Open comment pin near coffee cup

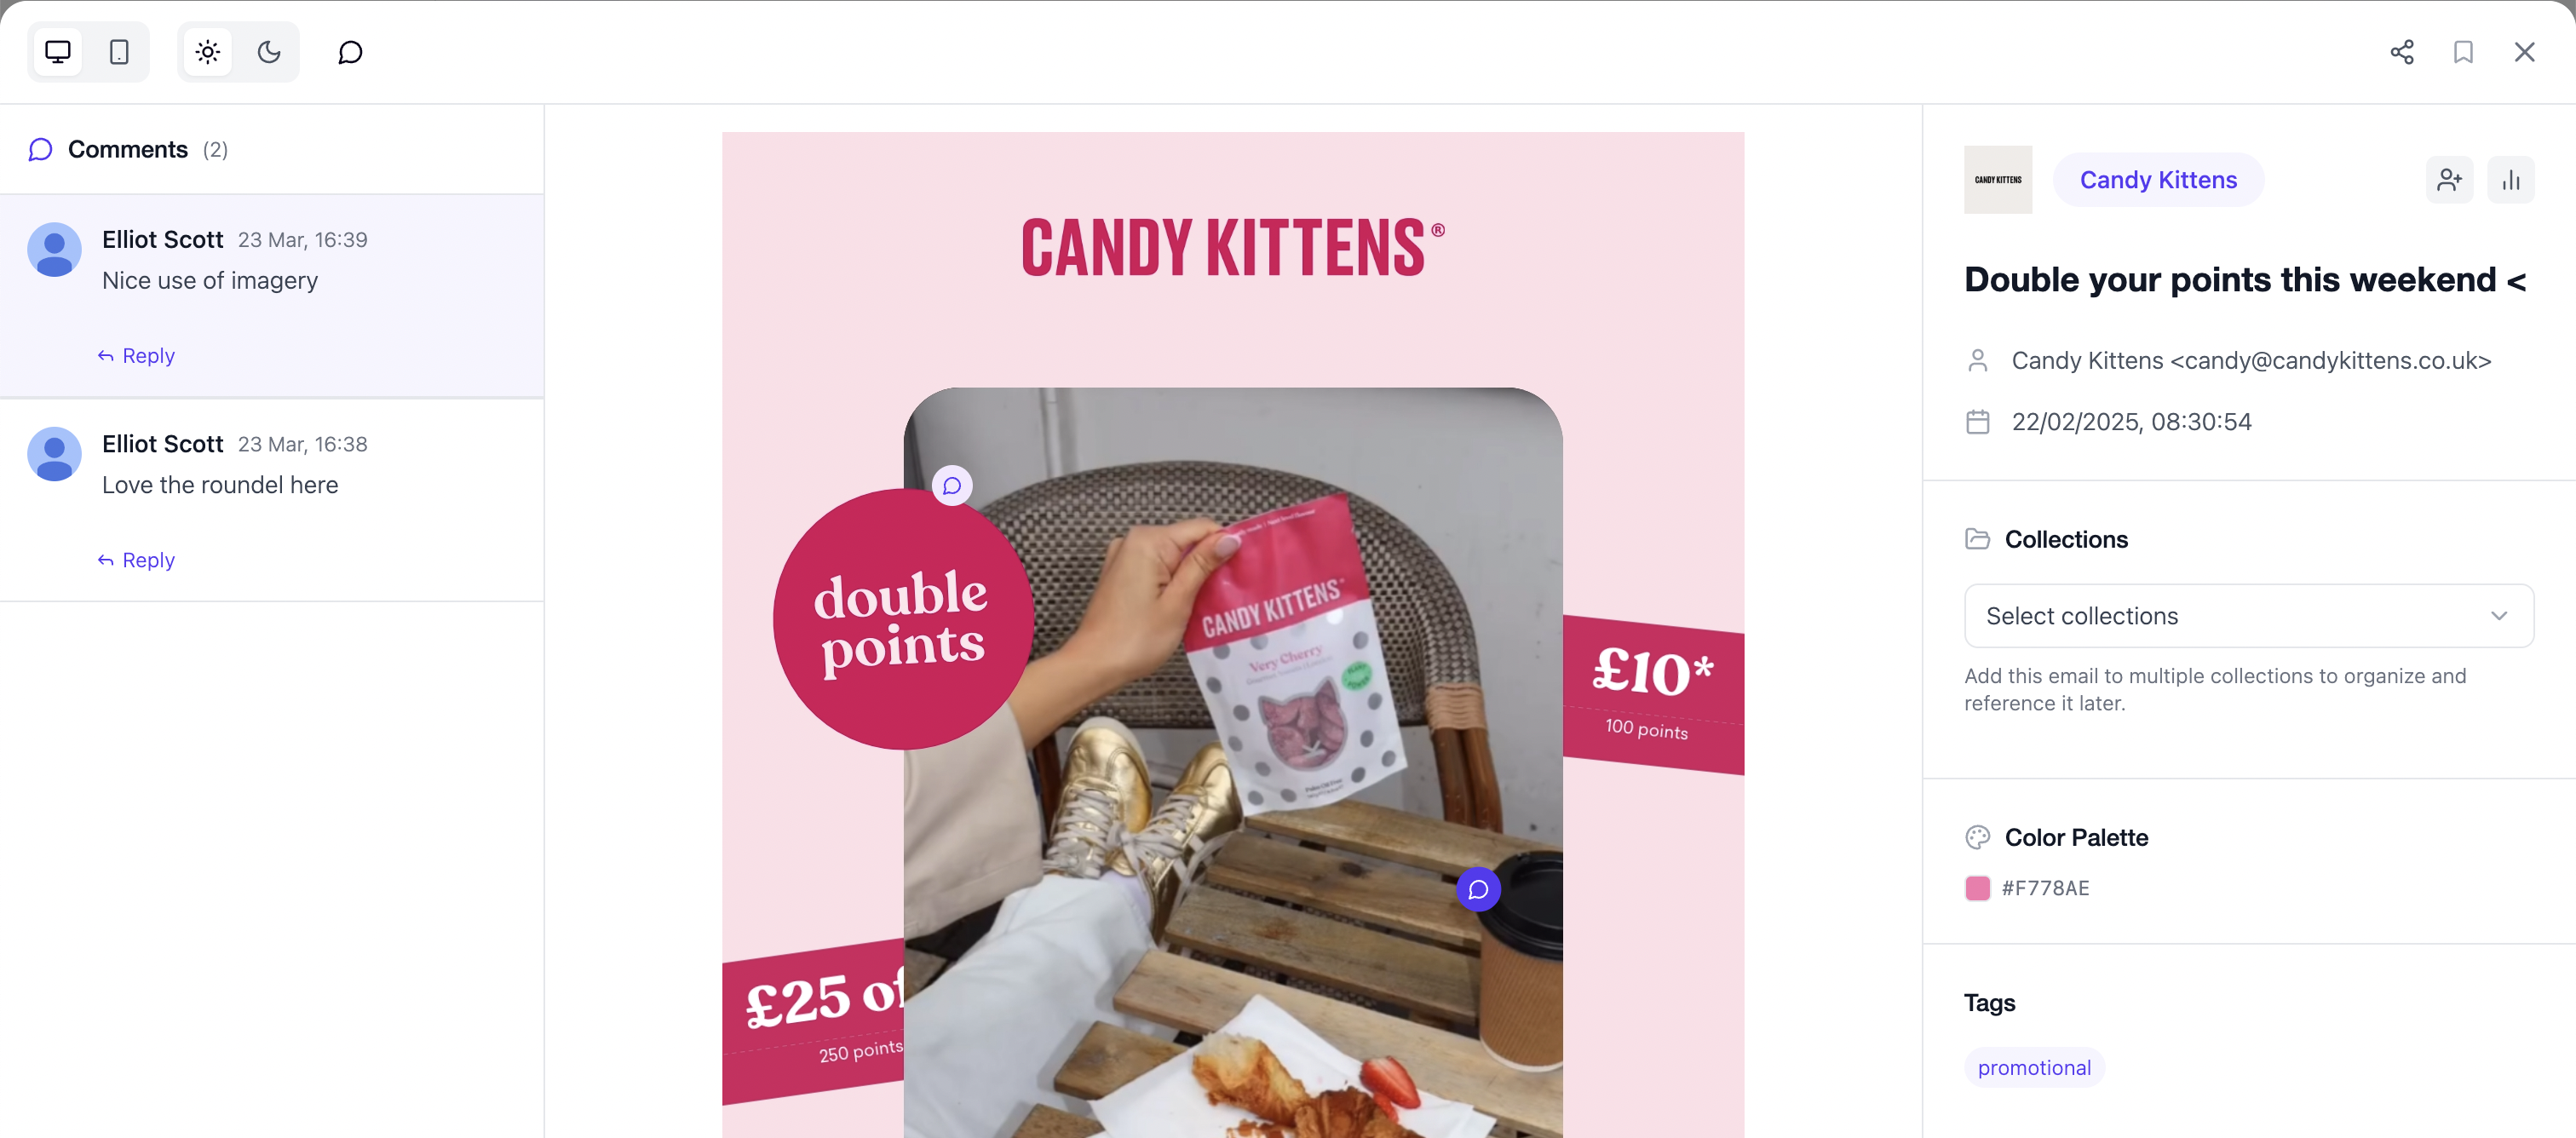(1478, 890)
